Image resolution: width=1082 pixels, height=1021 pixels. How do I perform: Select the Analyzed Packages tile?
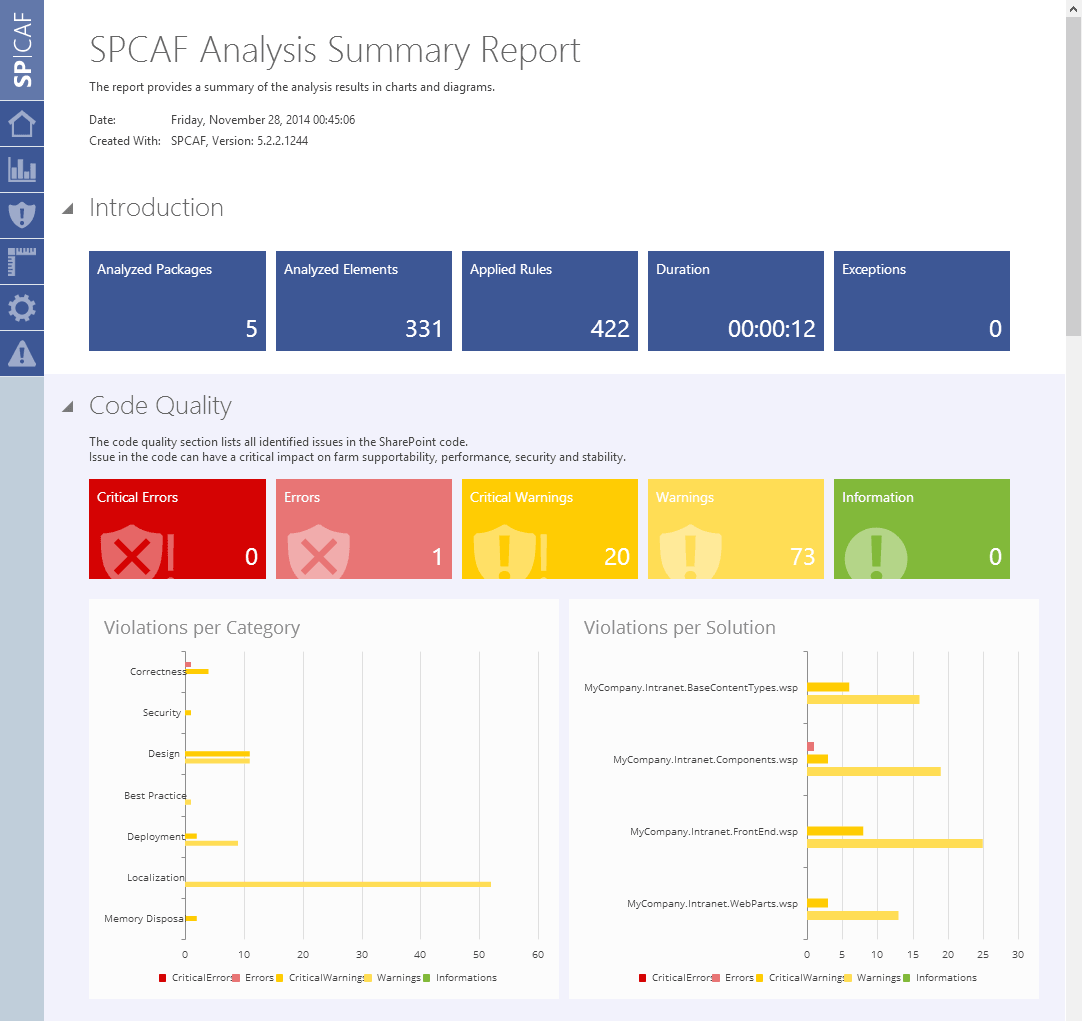[x=177, y=301]
